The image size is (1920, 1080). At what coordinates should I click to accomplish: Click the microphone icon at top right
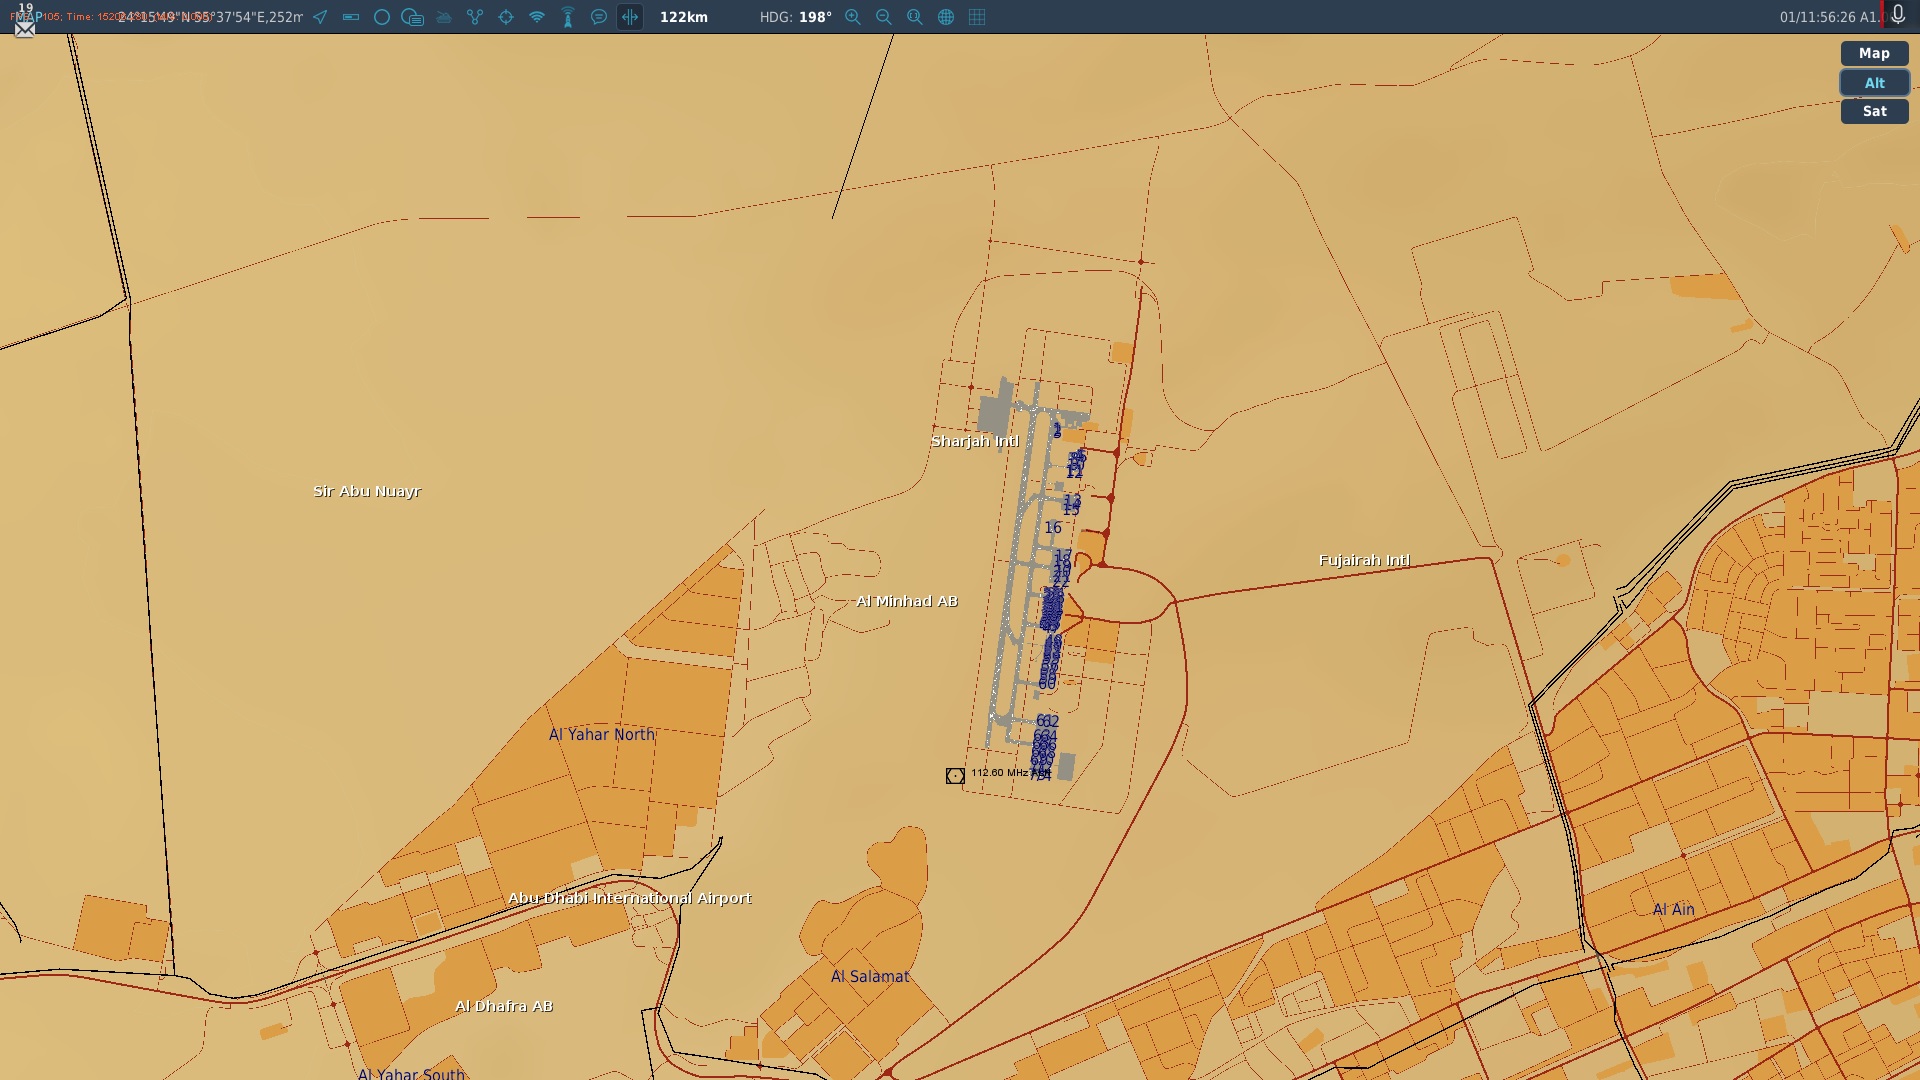(x=1898, y=15)
